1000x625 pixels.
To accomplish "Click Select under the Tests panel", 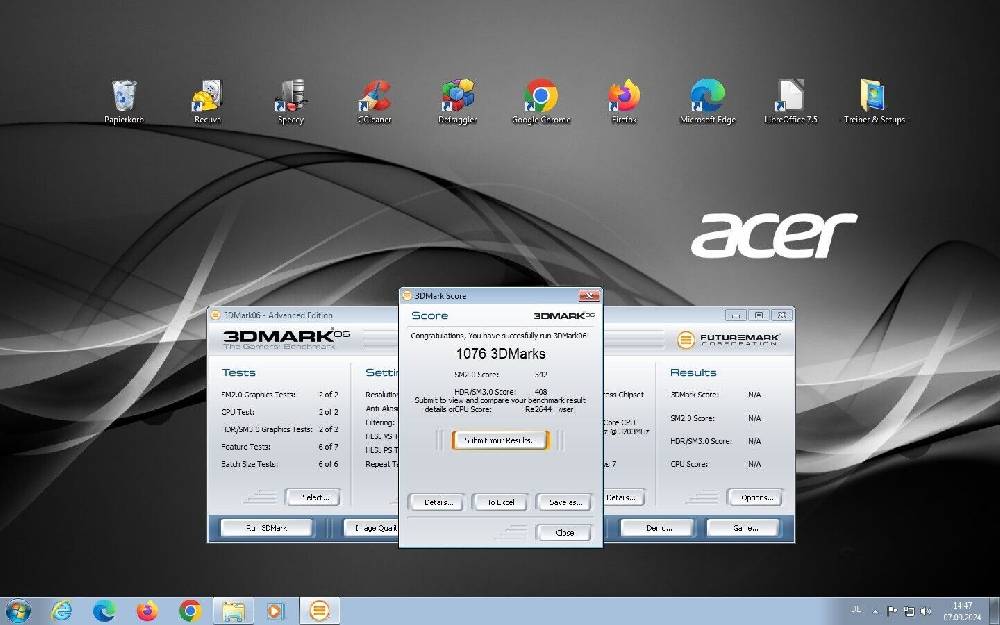I will point(312,497).
